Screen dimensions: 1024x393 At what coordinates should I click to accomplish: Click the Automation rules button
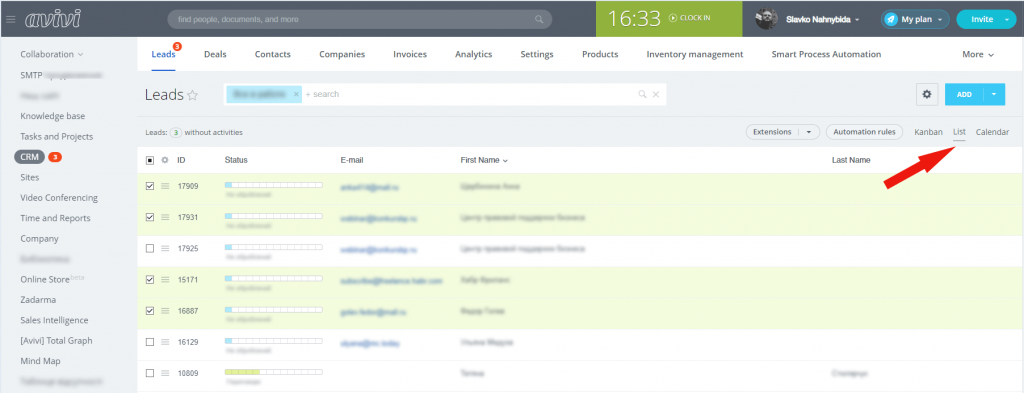pos(864,132)
